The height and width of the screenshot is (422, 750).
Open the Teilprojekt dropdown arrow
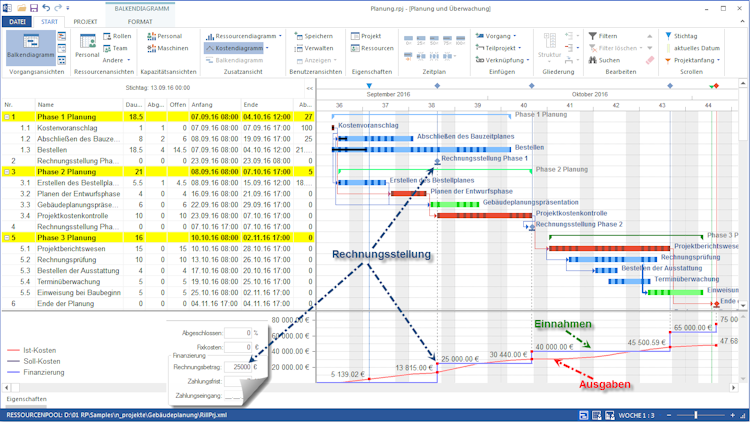(520, 48)
